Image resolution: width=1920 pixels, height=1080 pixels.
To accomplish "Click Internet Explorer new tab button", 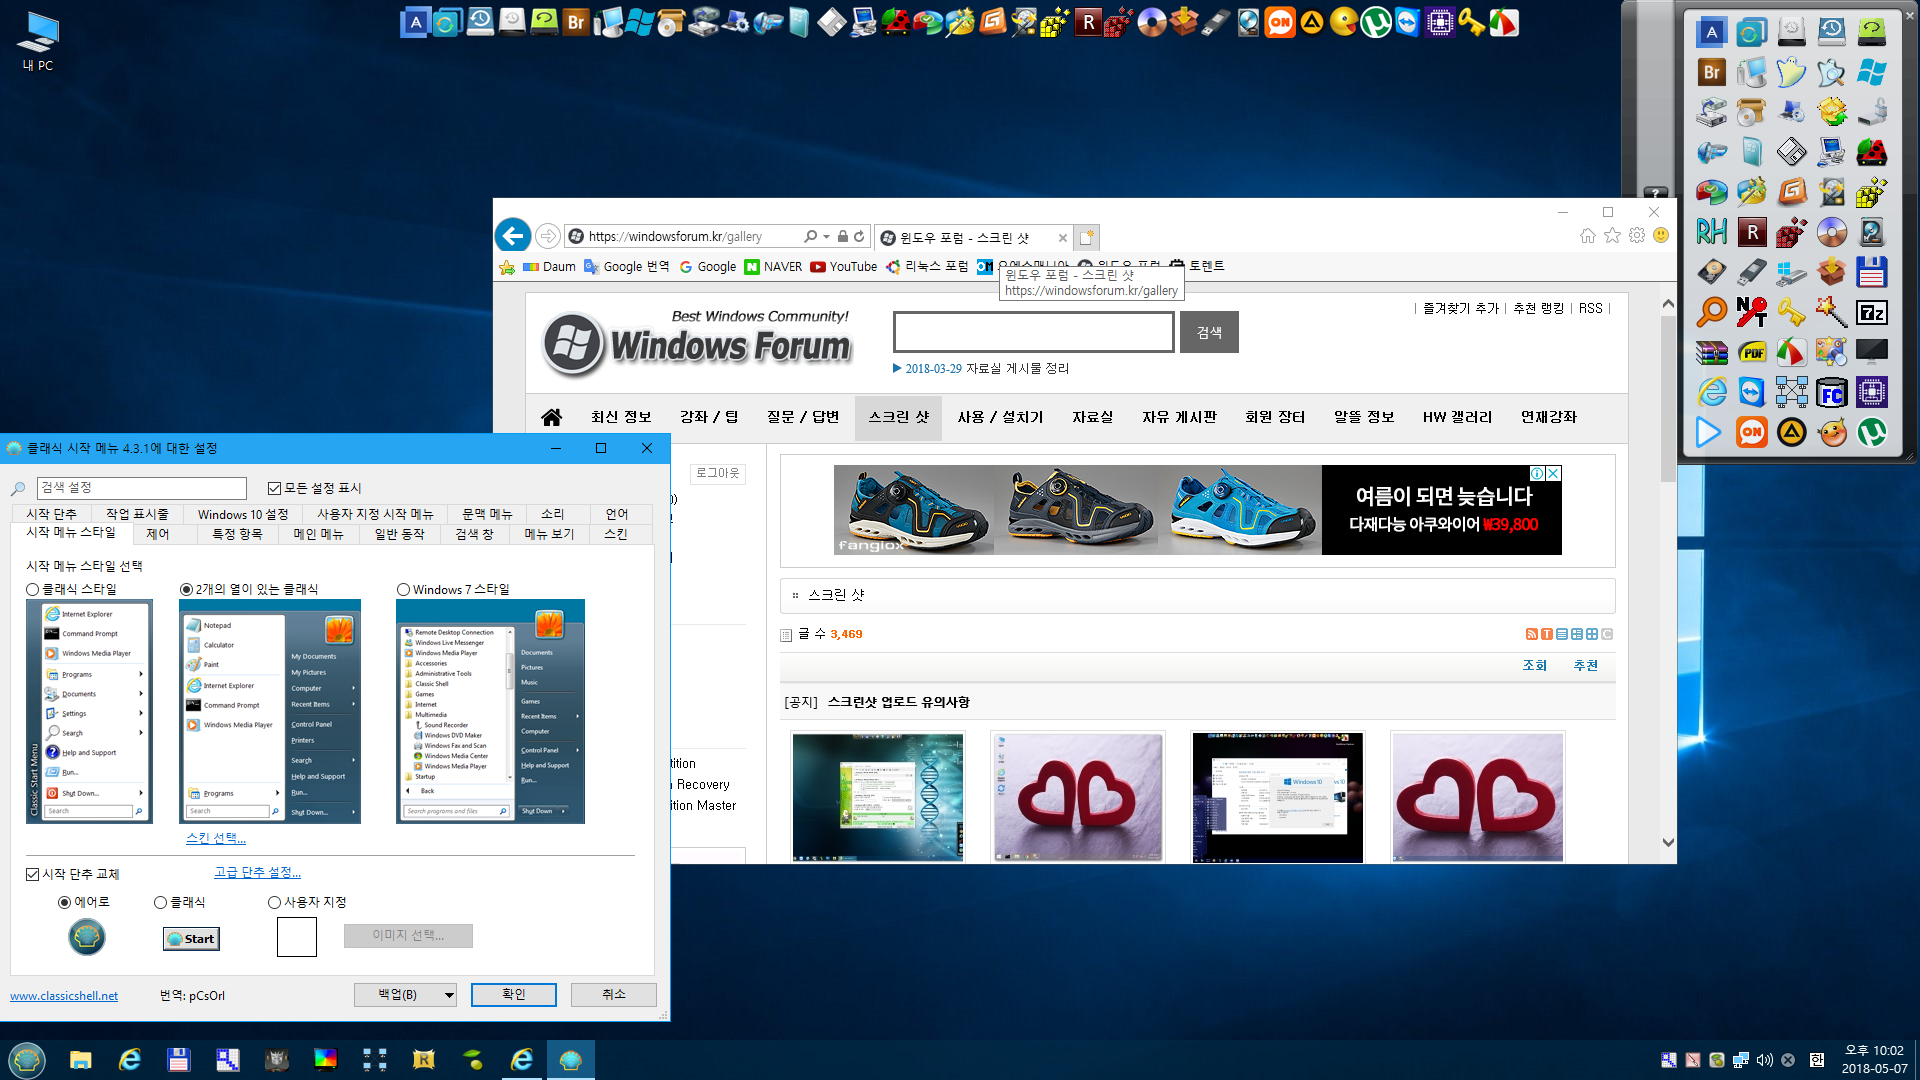I will [x=1087, y=237].
